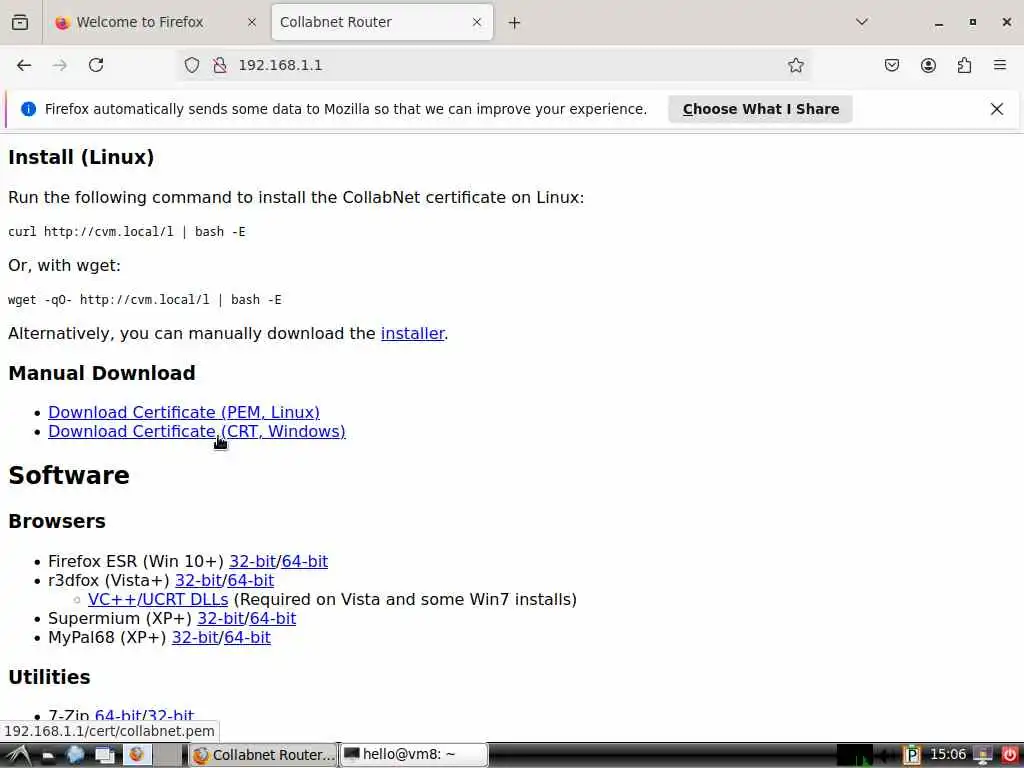
Task: Open the Save to Pocket icon
Action: pyautogui.click(x=891, y=65)
